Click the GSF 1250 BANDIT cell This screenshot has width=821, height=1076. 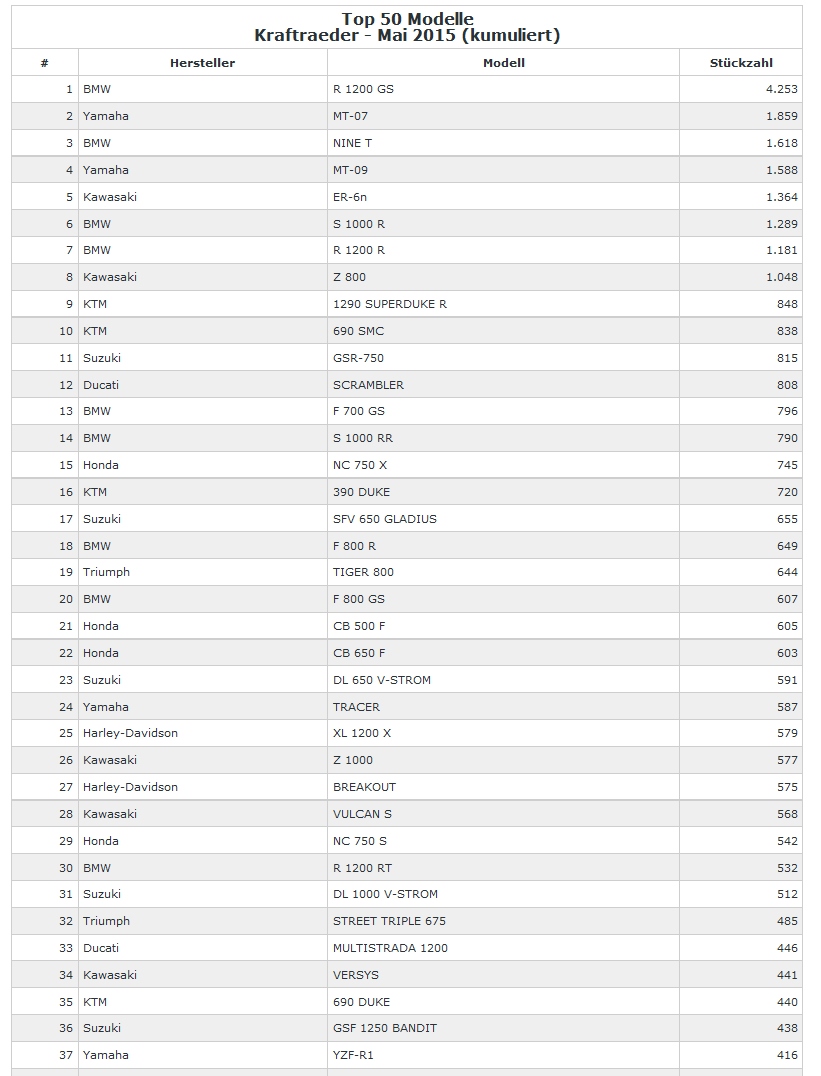tap(384, 1028)
